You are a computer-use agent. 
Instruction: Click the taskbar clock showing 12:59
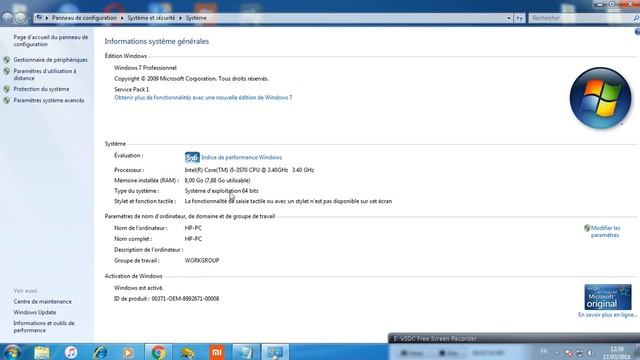616,353
